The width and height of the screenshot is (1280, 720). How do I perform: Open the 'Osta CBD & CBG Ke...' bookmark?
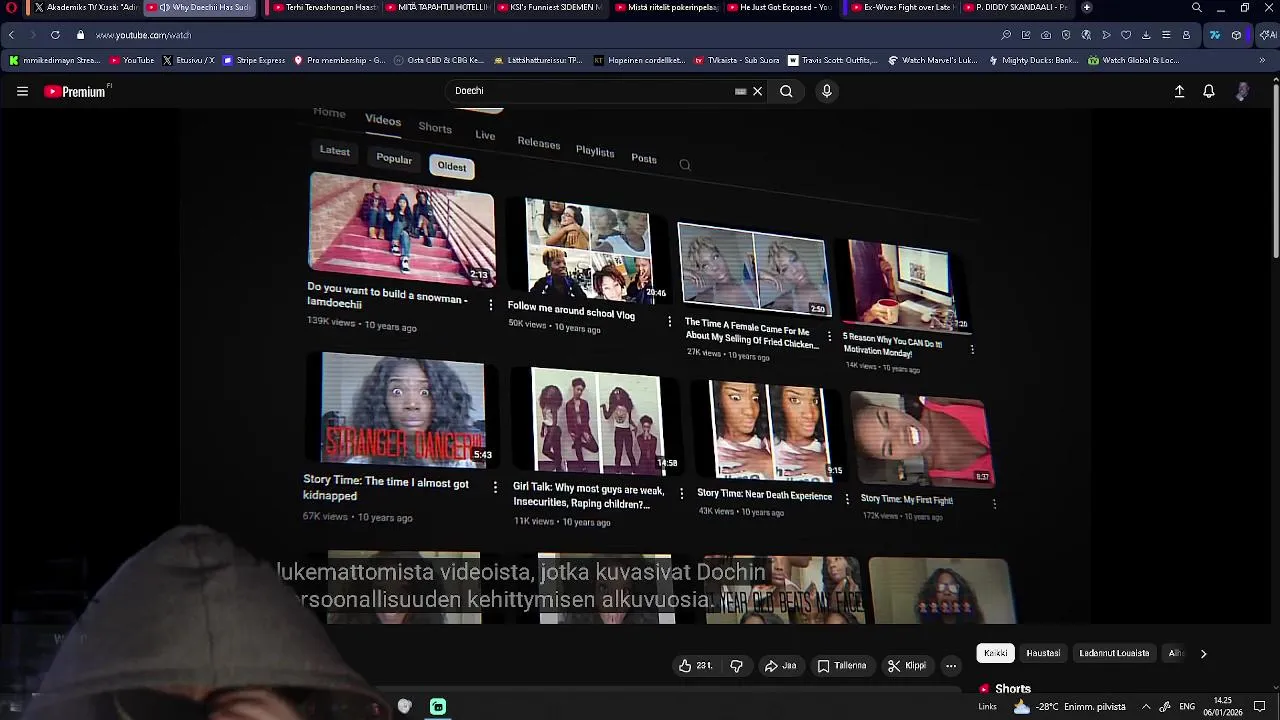click(x=438, y=60)
